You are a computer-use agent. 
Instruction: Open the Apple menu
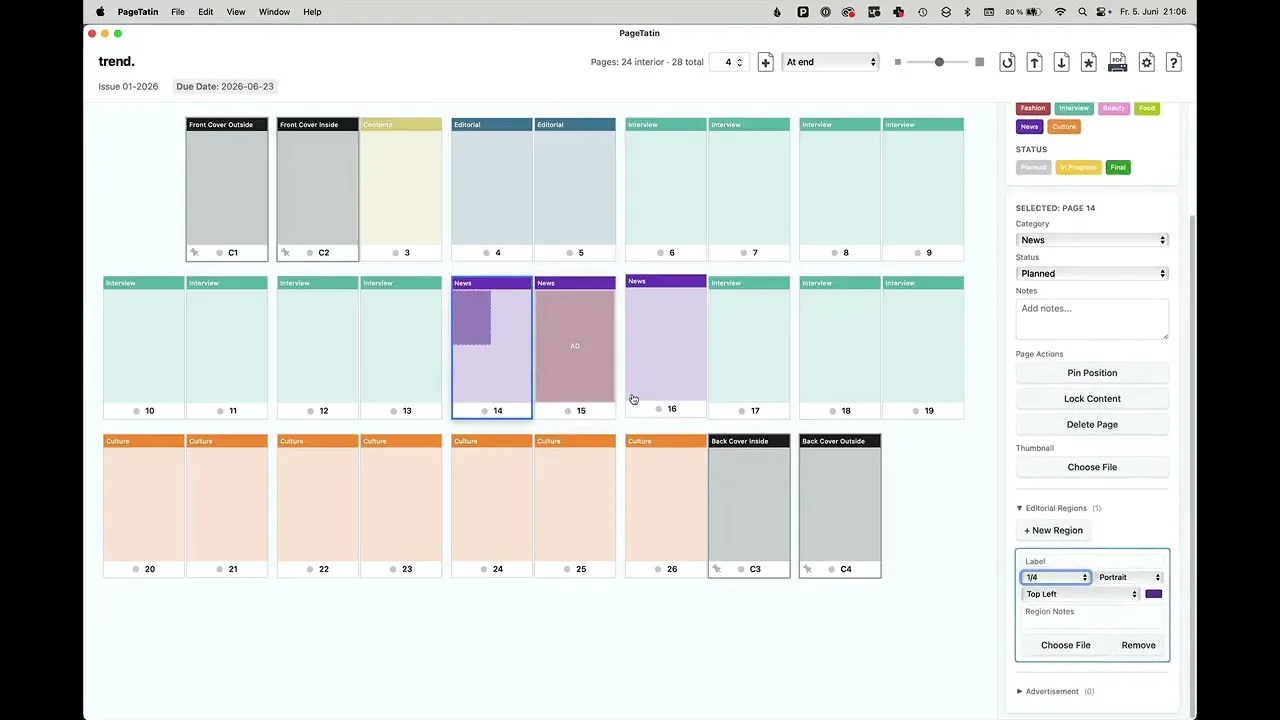tap(100, 12)
